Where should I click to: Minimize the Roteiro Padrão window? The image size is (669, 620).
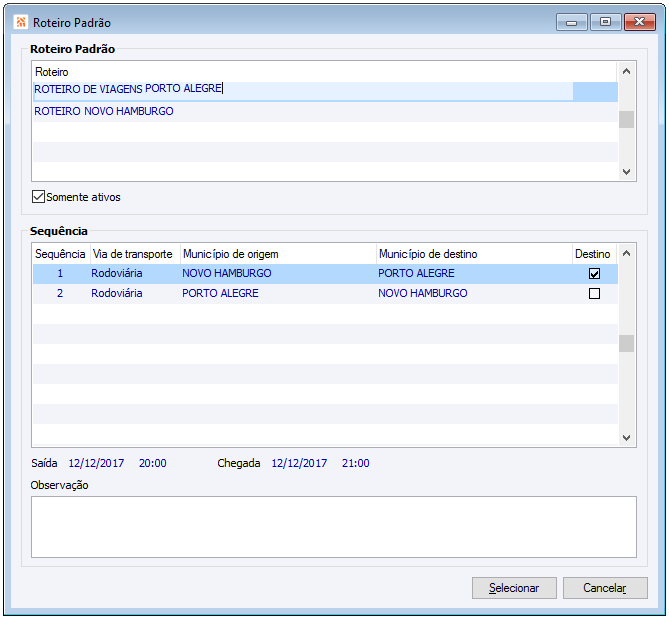[572, 22]
